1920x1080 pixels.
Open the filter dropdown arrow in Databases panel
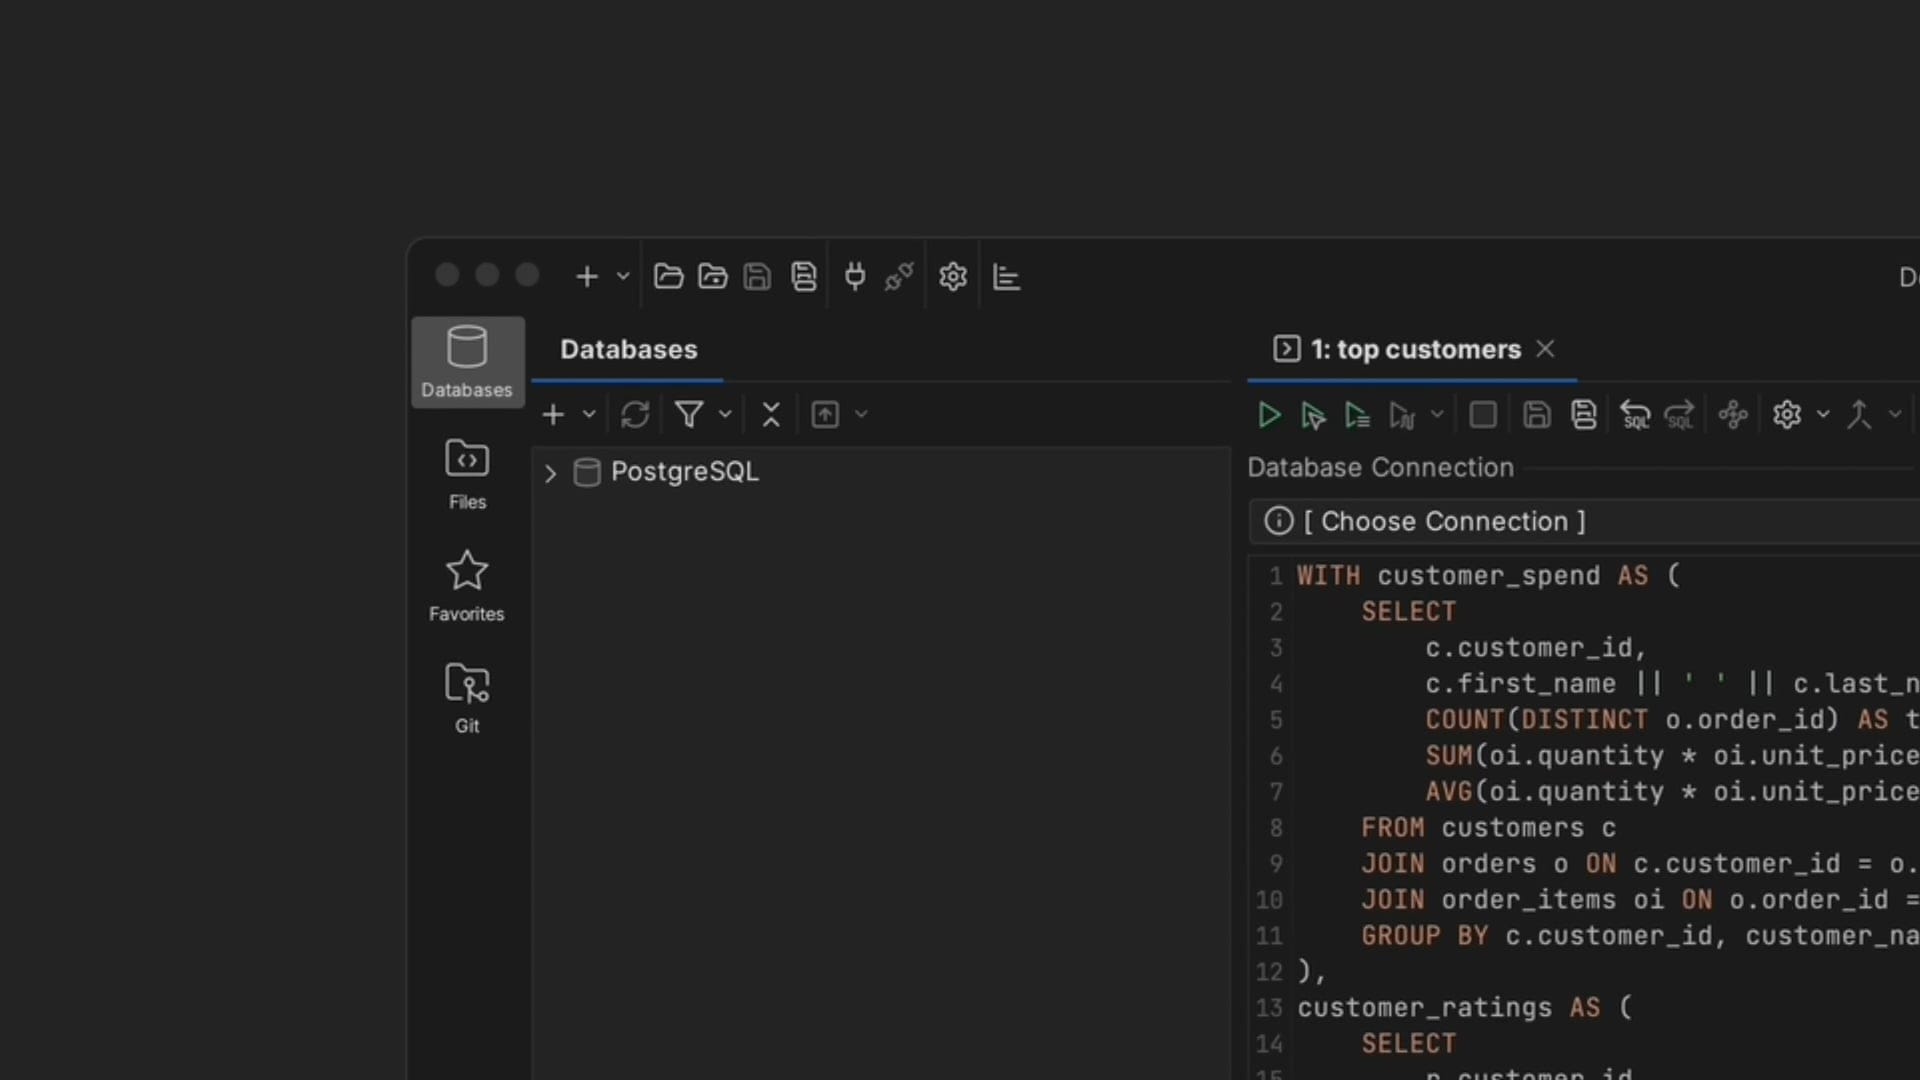point(725,415)
